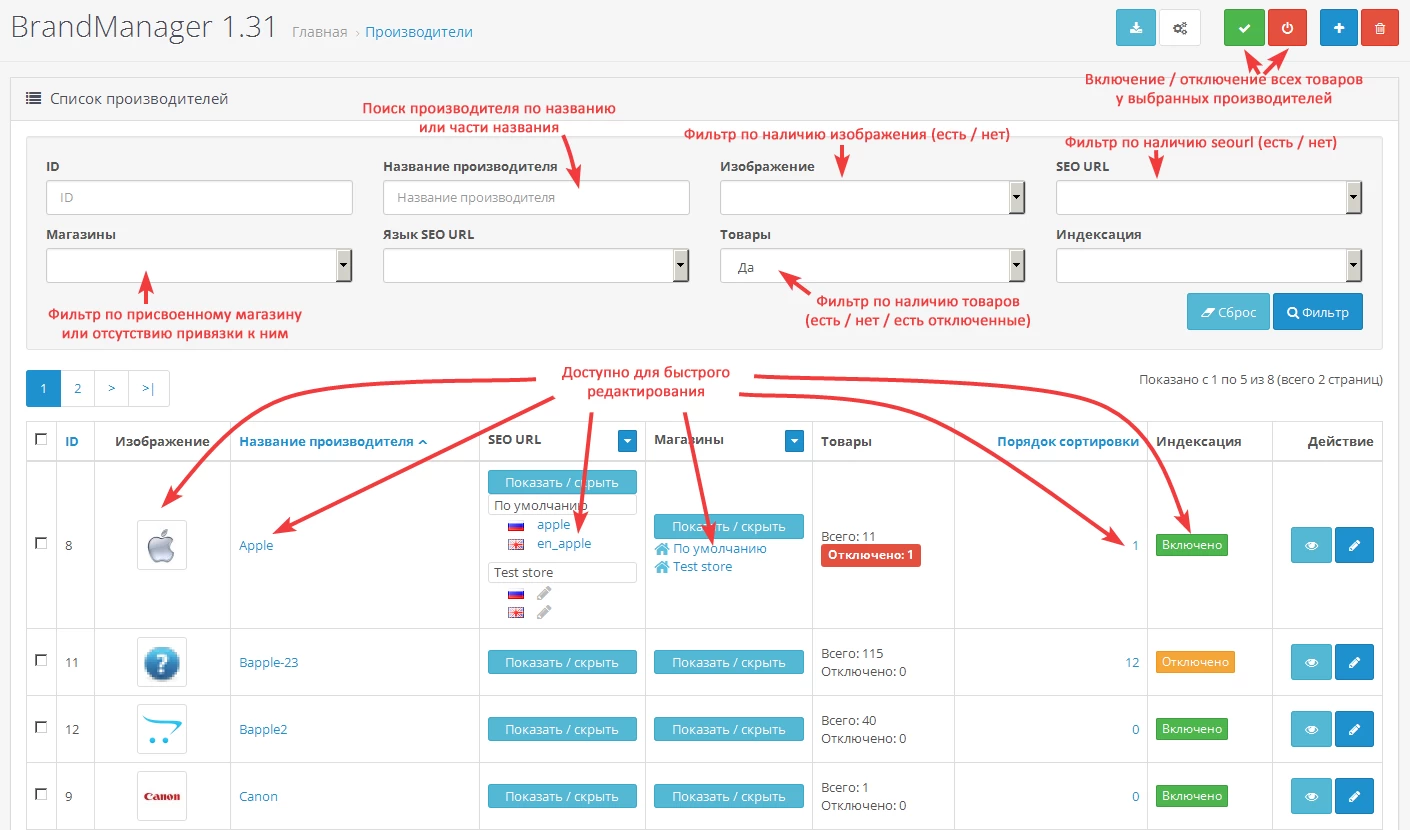Click red power disable-all-products button
The height and width of the screenshot is (830, 1410).
[1287, 28]
